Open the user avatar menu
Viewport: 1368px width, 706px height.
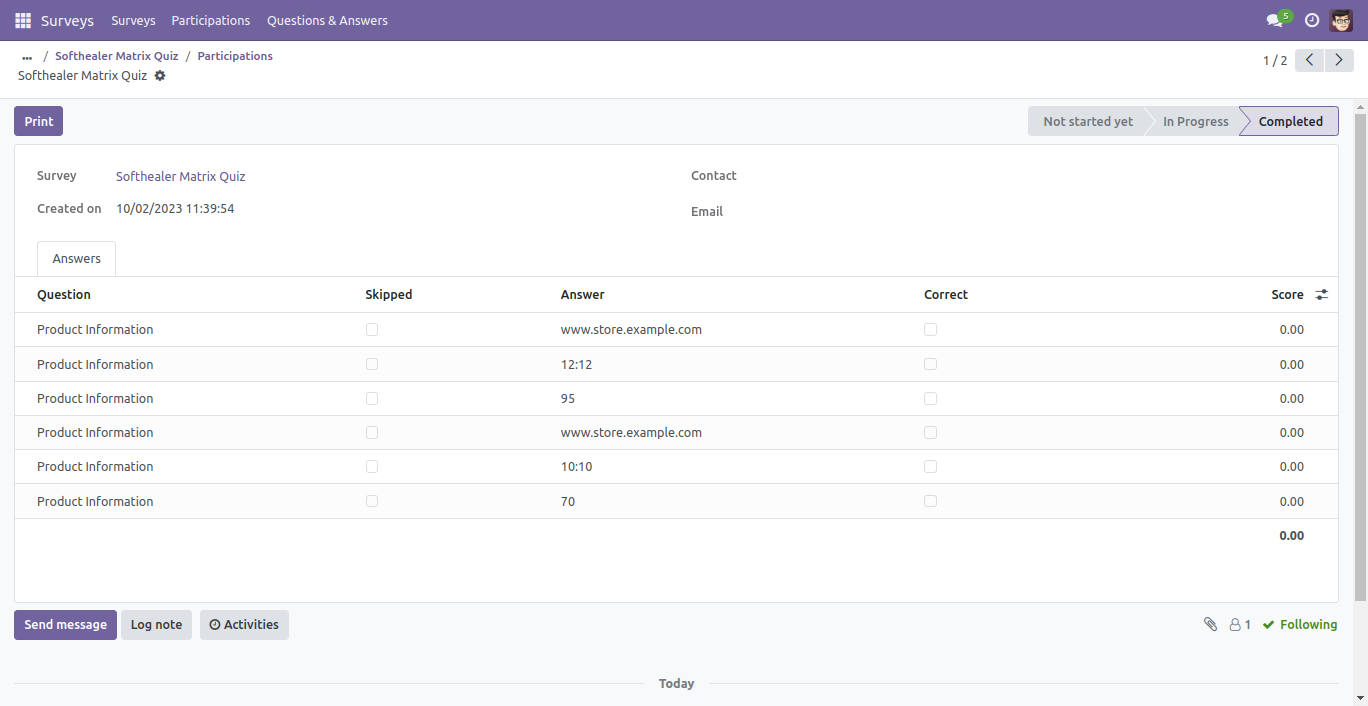pyautogui.click(x=1341, y=20)
